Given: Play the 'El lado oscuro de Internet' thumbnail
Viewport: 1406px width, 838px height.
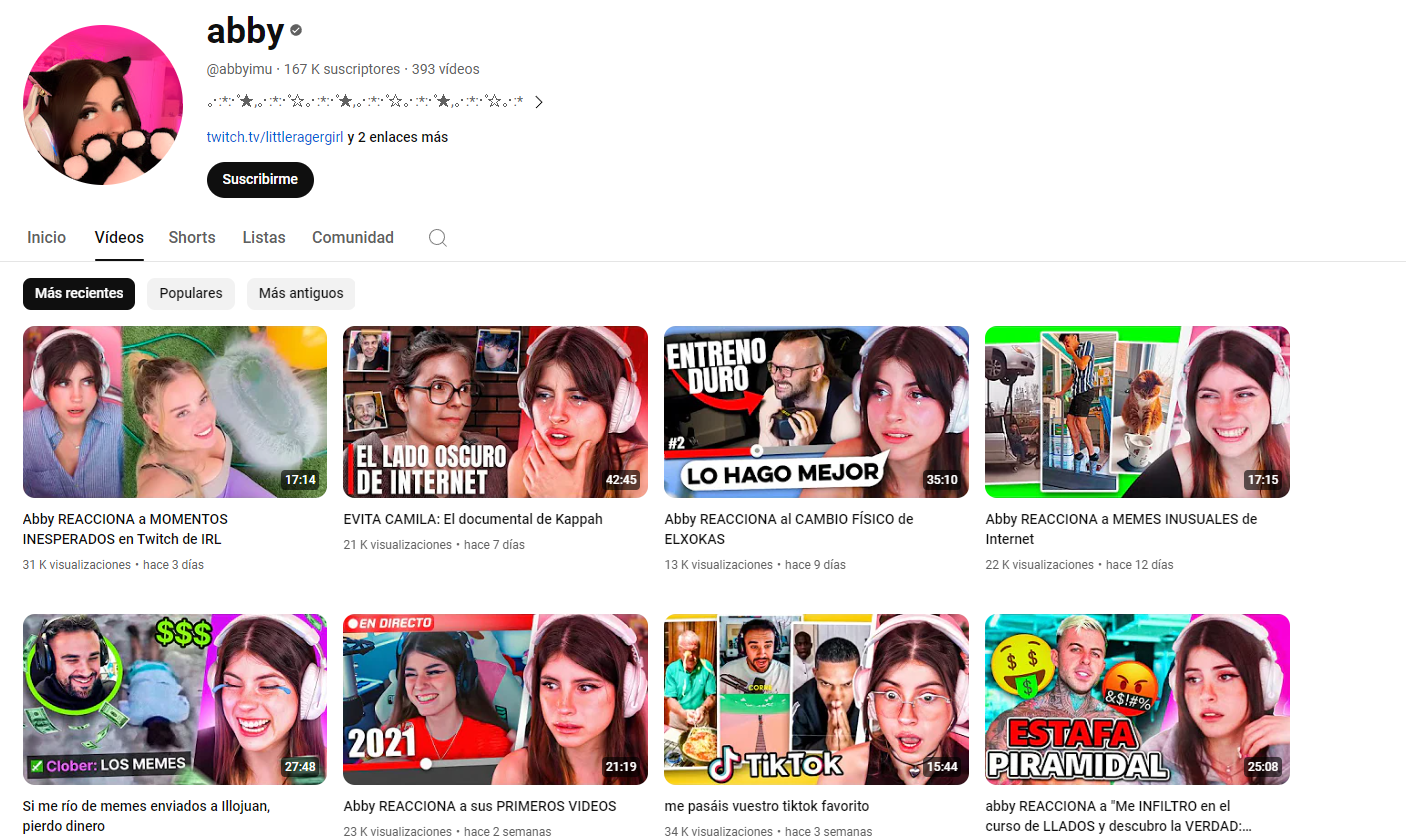Looking at the screenshot, I should pos(495,412).
